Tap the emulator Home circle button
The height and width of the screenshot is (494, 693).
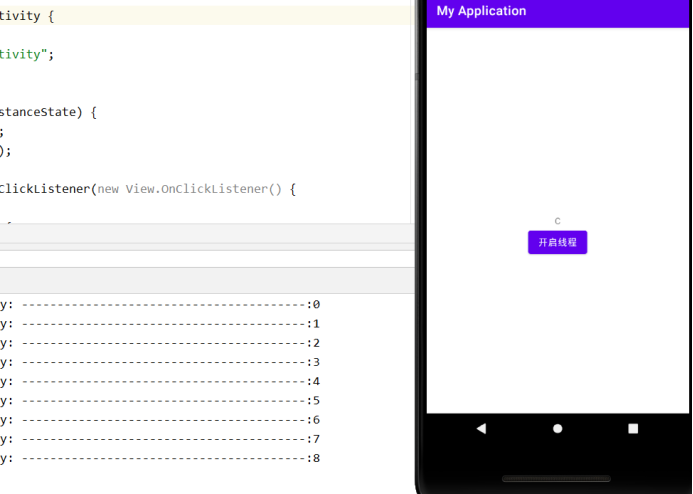click(x=557, y=428)
